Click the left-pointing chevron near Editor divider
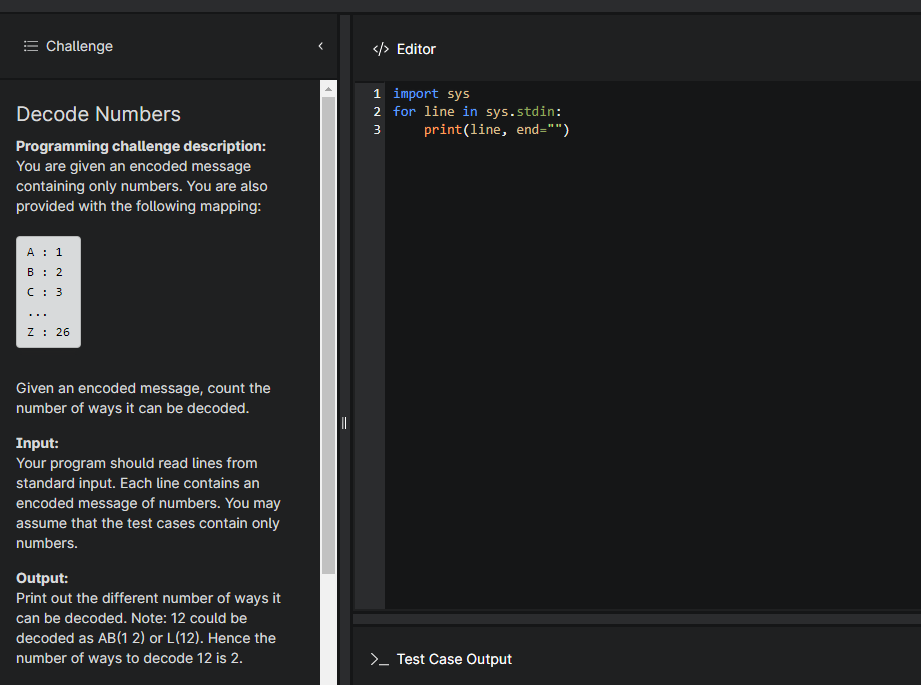The height and width of the screenshot is (685, 921). pos(320,45)
